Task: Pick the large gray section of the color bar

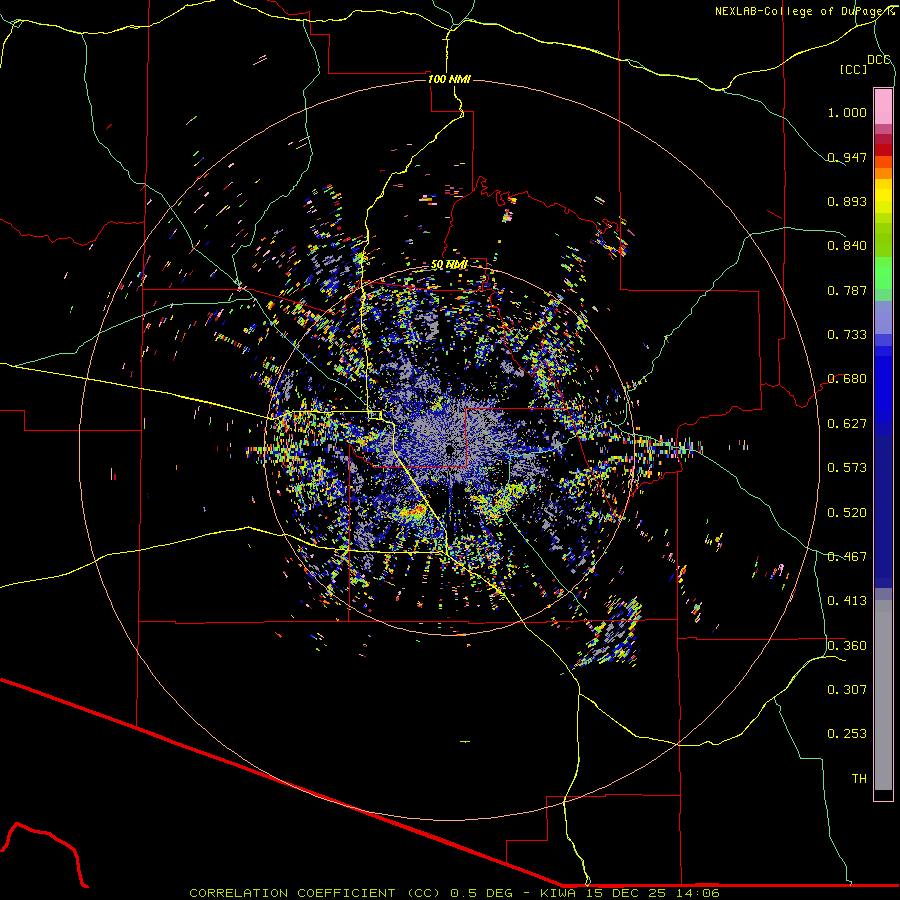Action: [x=883, y=695]
